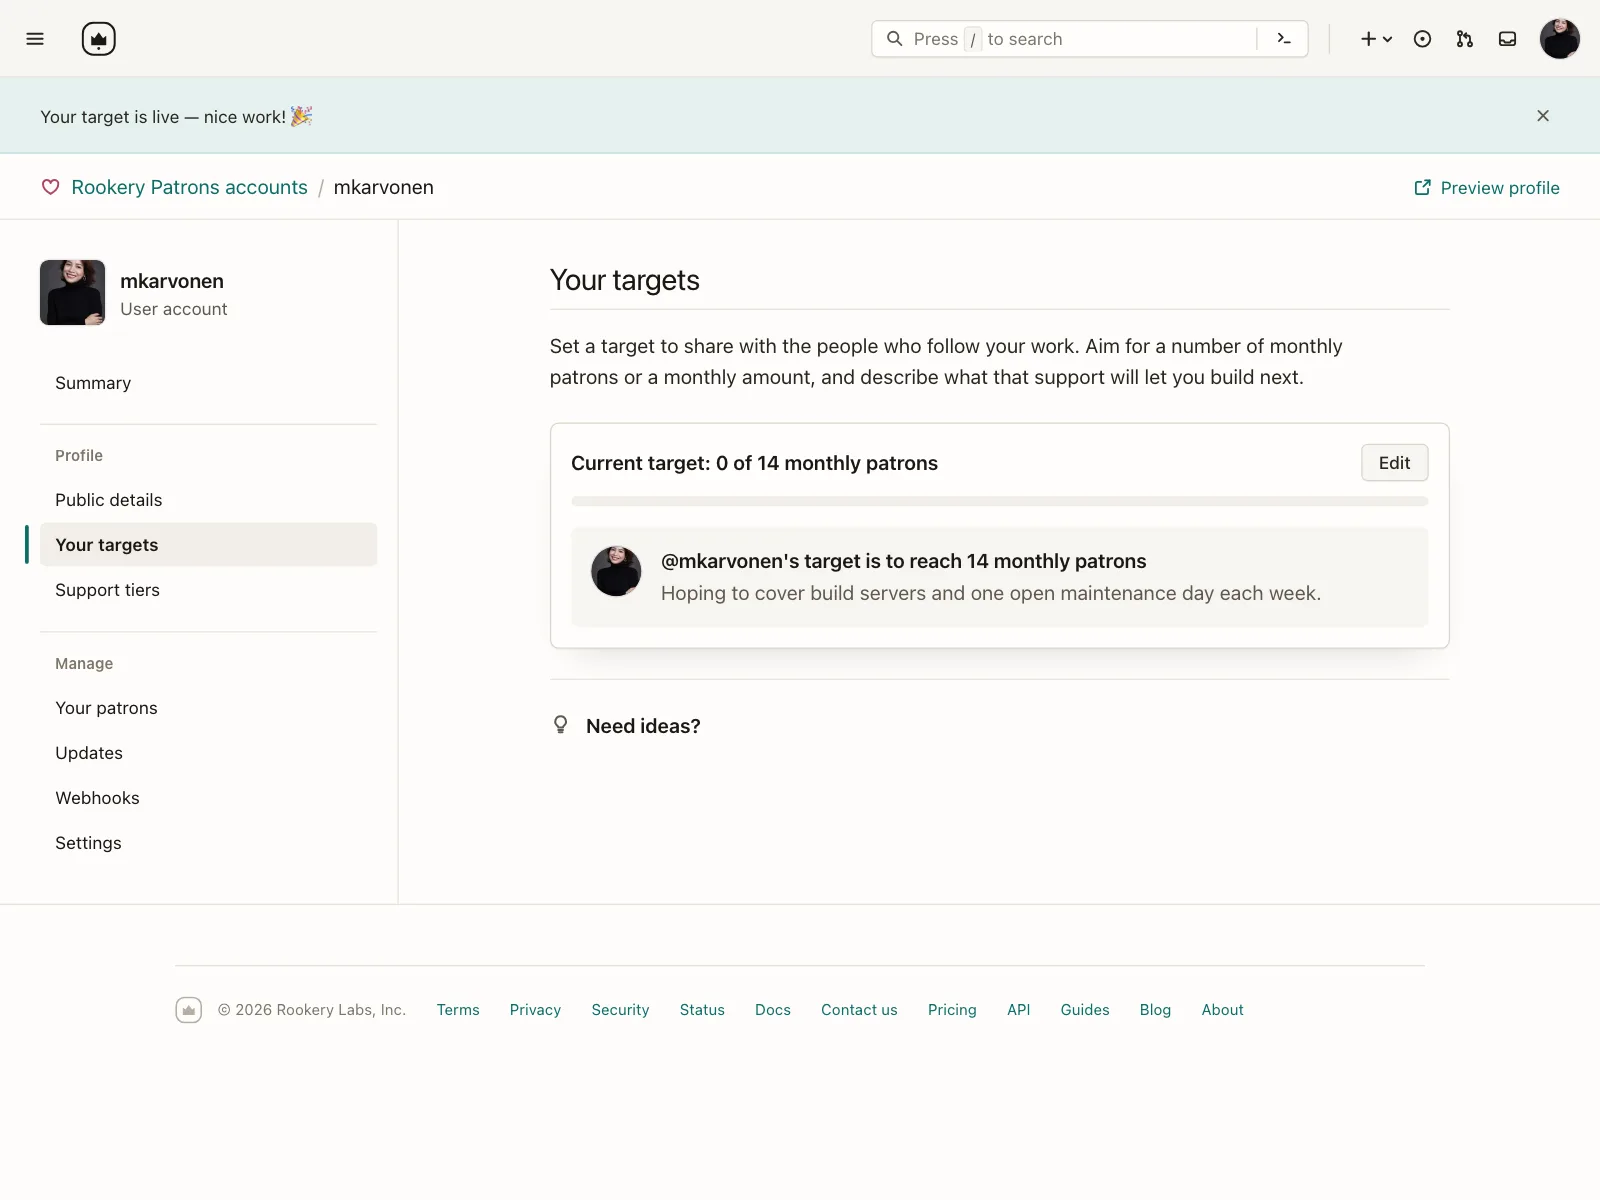
Task: Open the hamburger navigation menu
Action: (x=35, y=39)
